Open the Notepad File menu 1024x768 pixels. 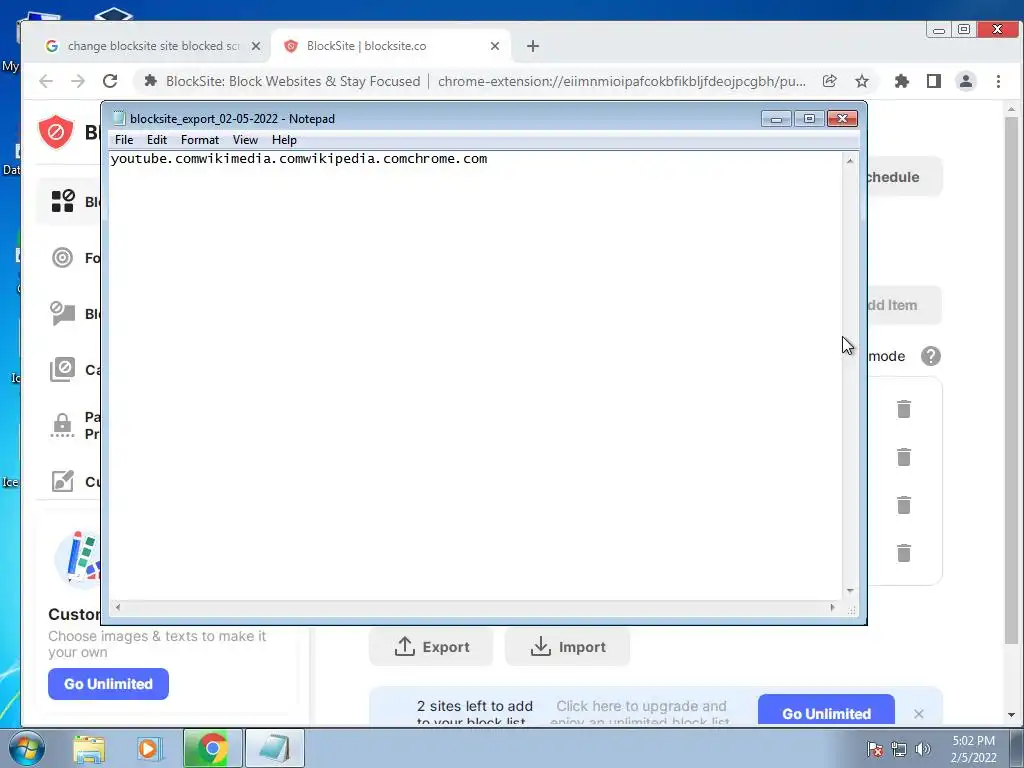pos(123,140)
